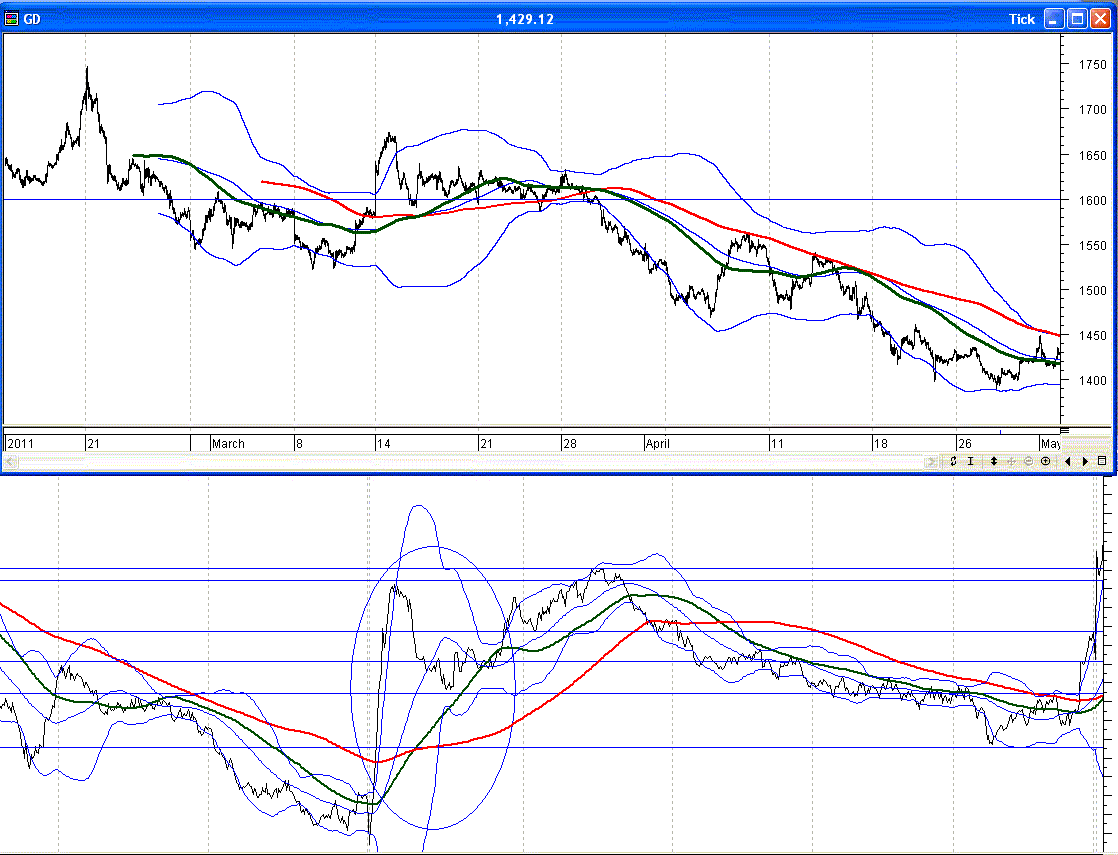Screen dimensions: 1118x855
Task: Click the GD window icon in title bar
Action: (x=11, y=19)
